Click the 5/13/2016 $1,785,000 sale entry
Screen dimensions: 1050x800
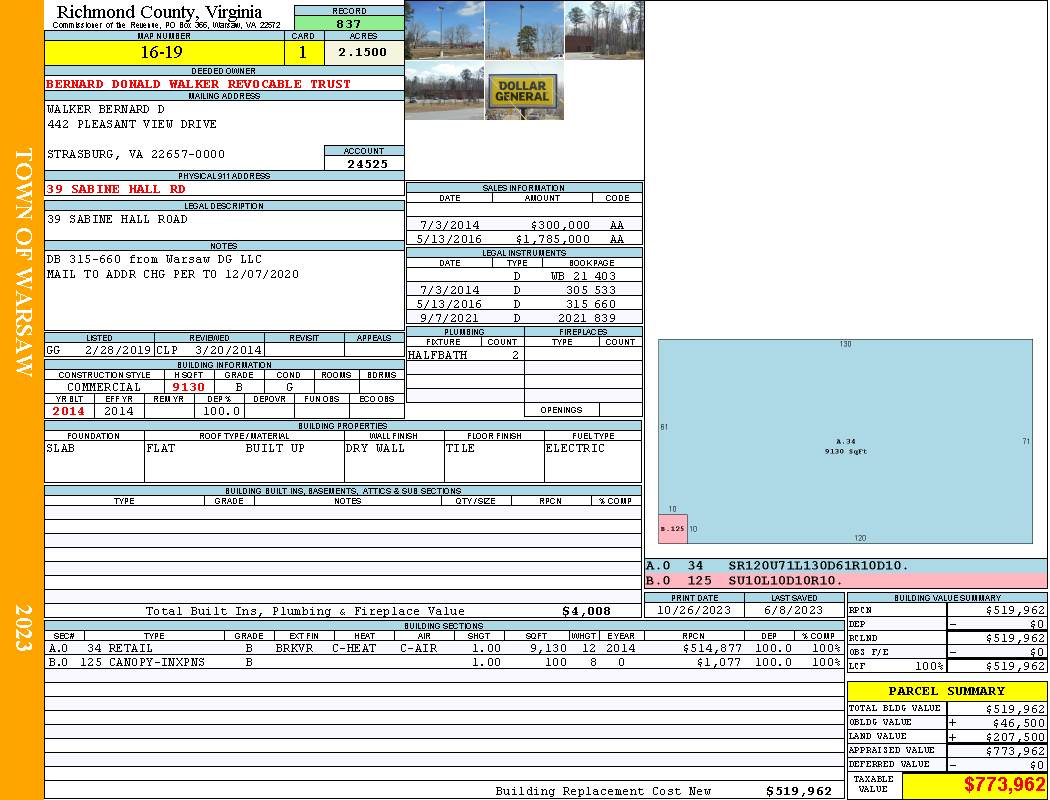[x=523, y=239]
